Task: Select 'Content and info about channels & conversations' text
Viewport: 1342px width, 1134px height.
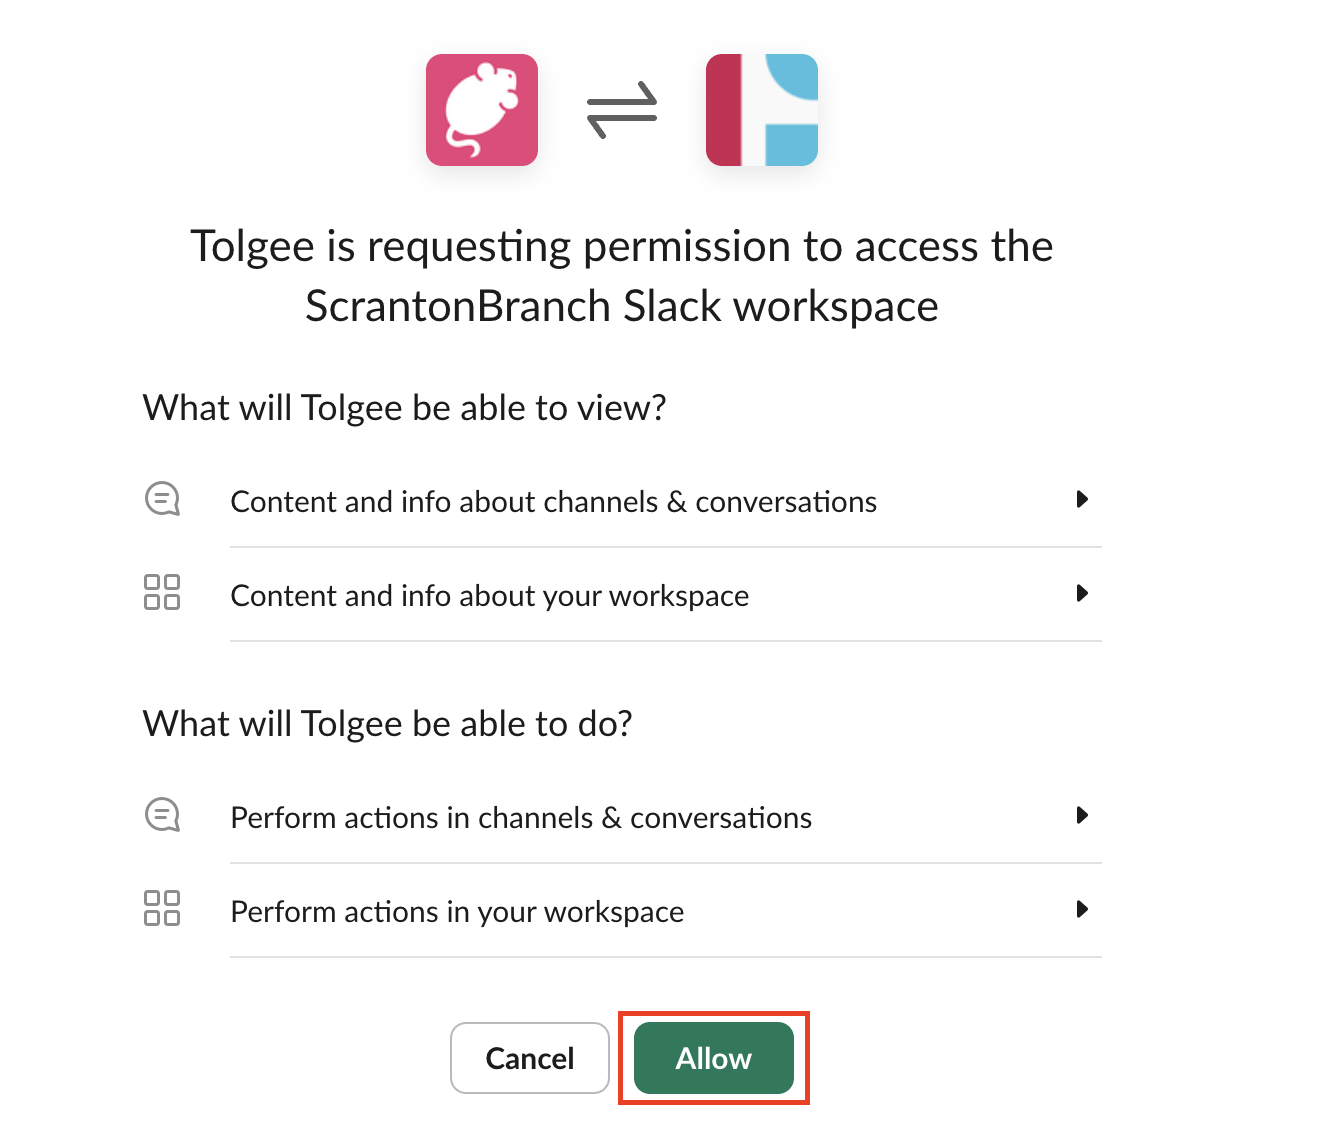Action: click(x=553, y=501)
